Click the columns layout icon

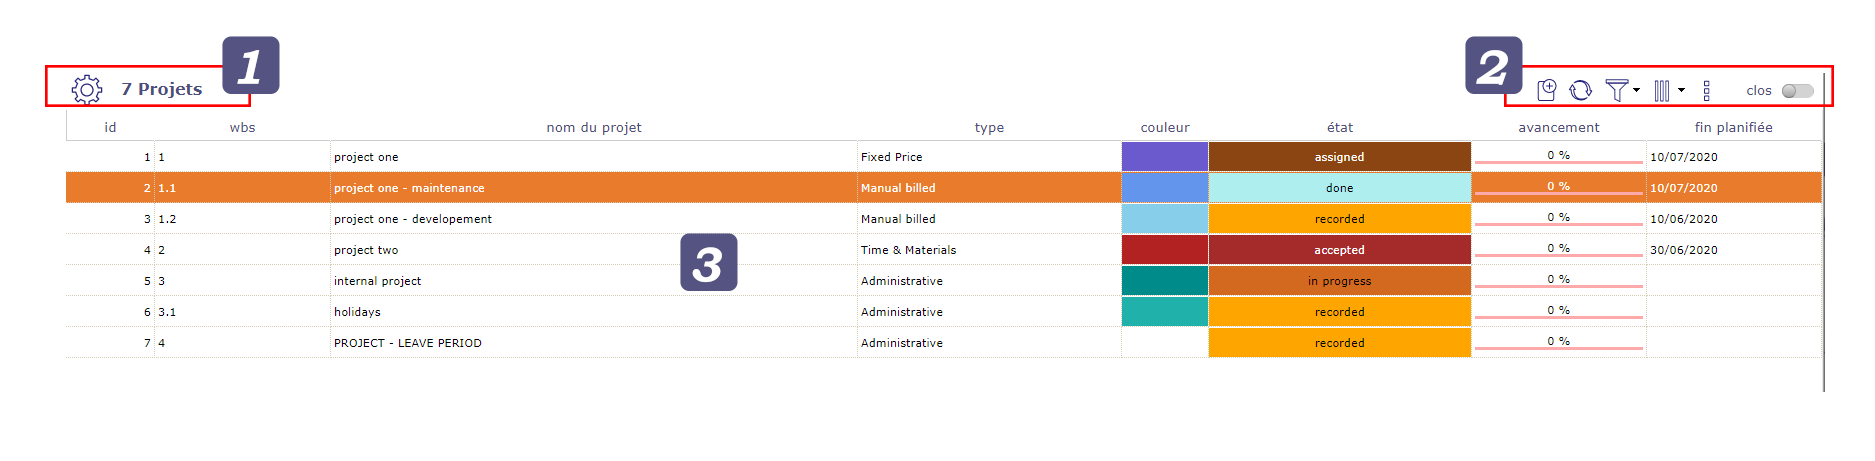pyautogui.click(x=1662, y=91)
